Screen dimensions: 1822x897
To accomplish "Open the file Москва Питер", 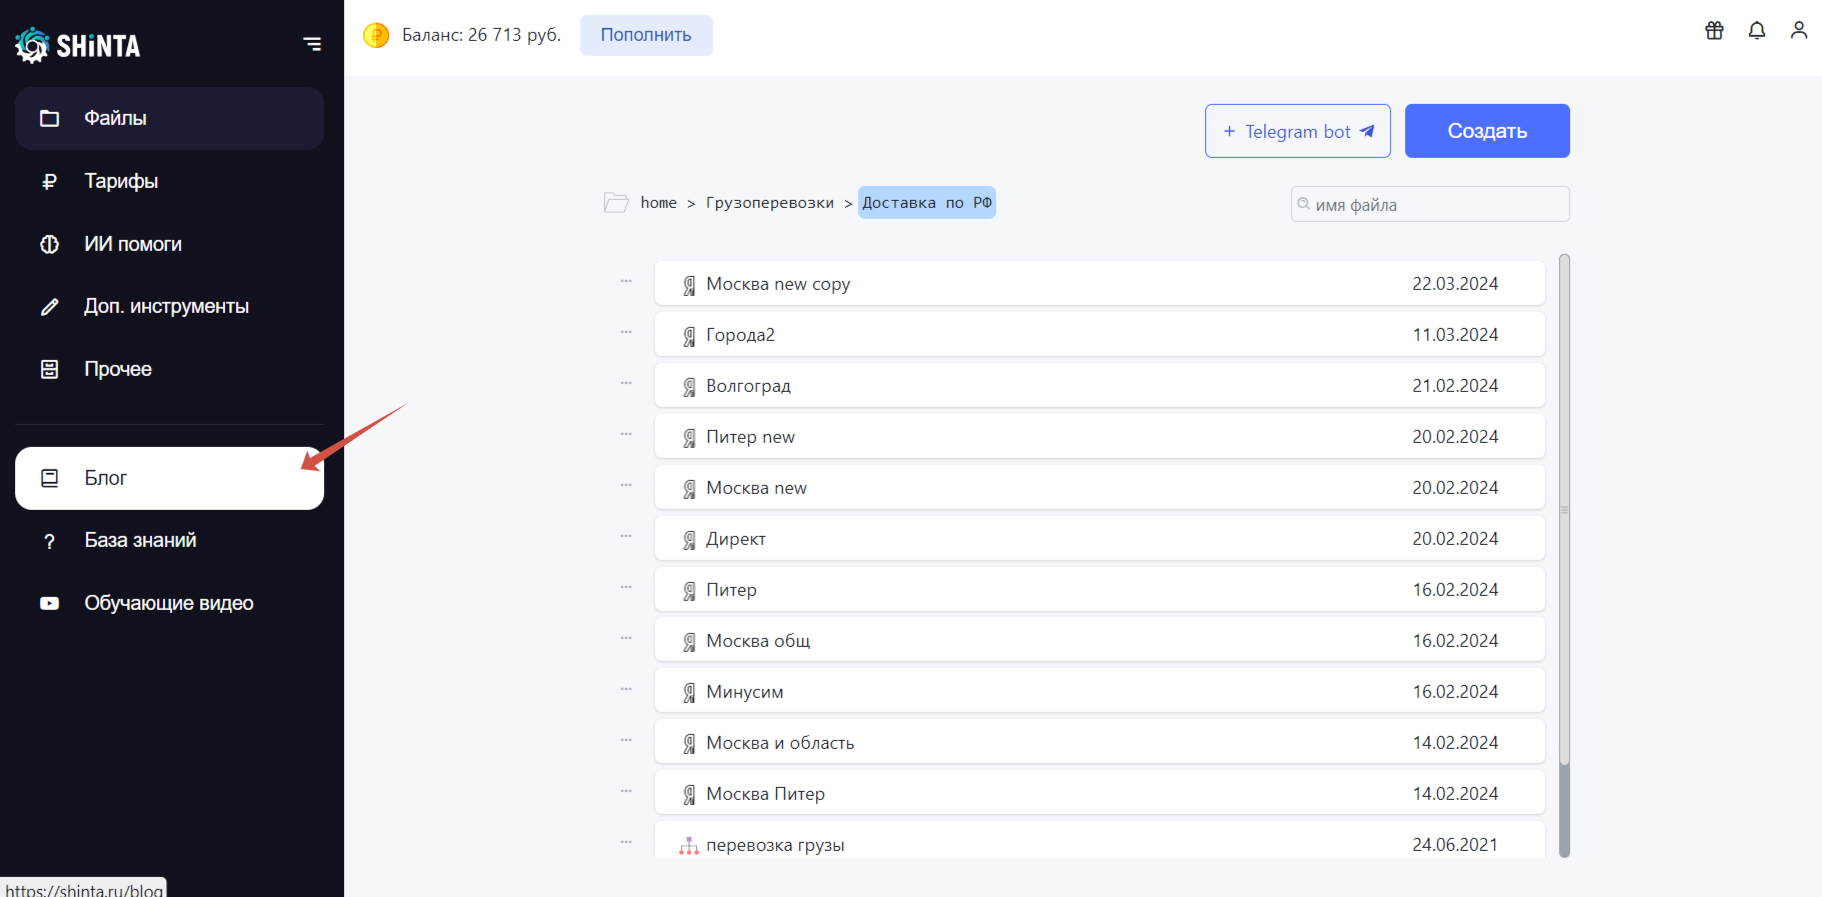I will click(x=1100, y=794).
